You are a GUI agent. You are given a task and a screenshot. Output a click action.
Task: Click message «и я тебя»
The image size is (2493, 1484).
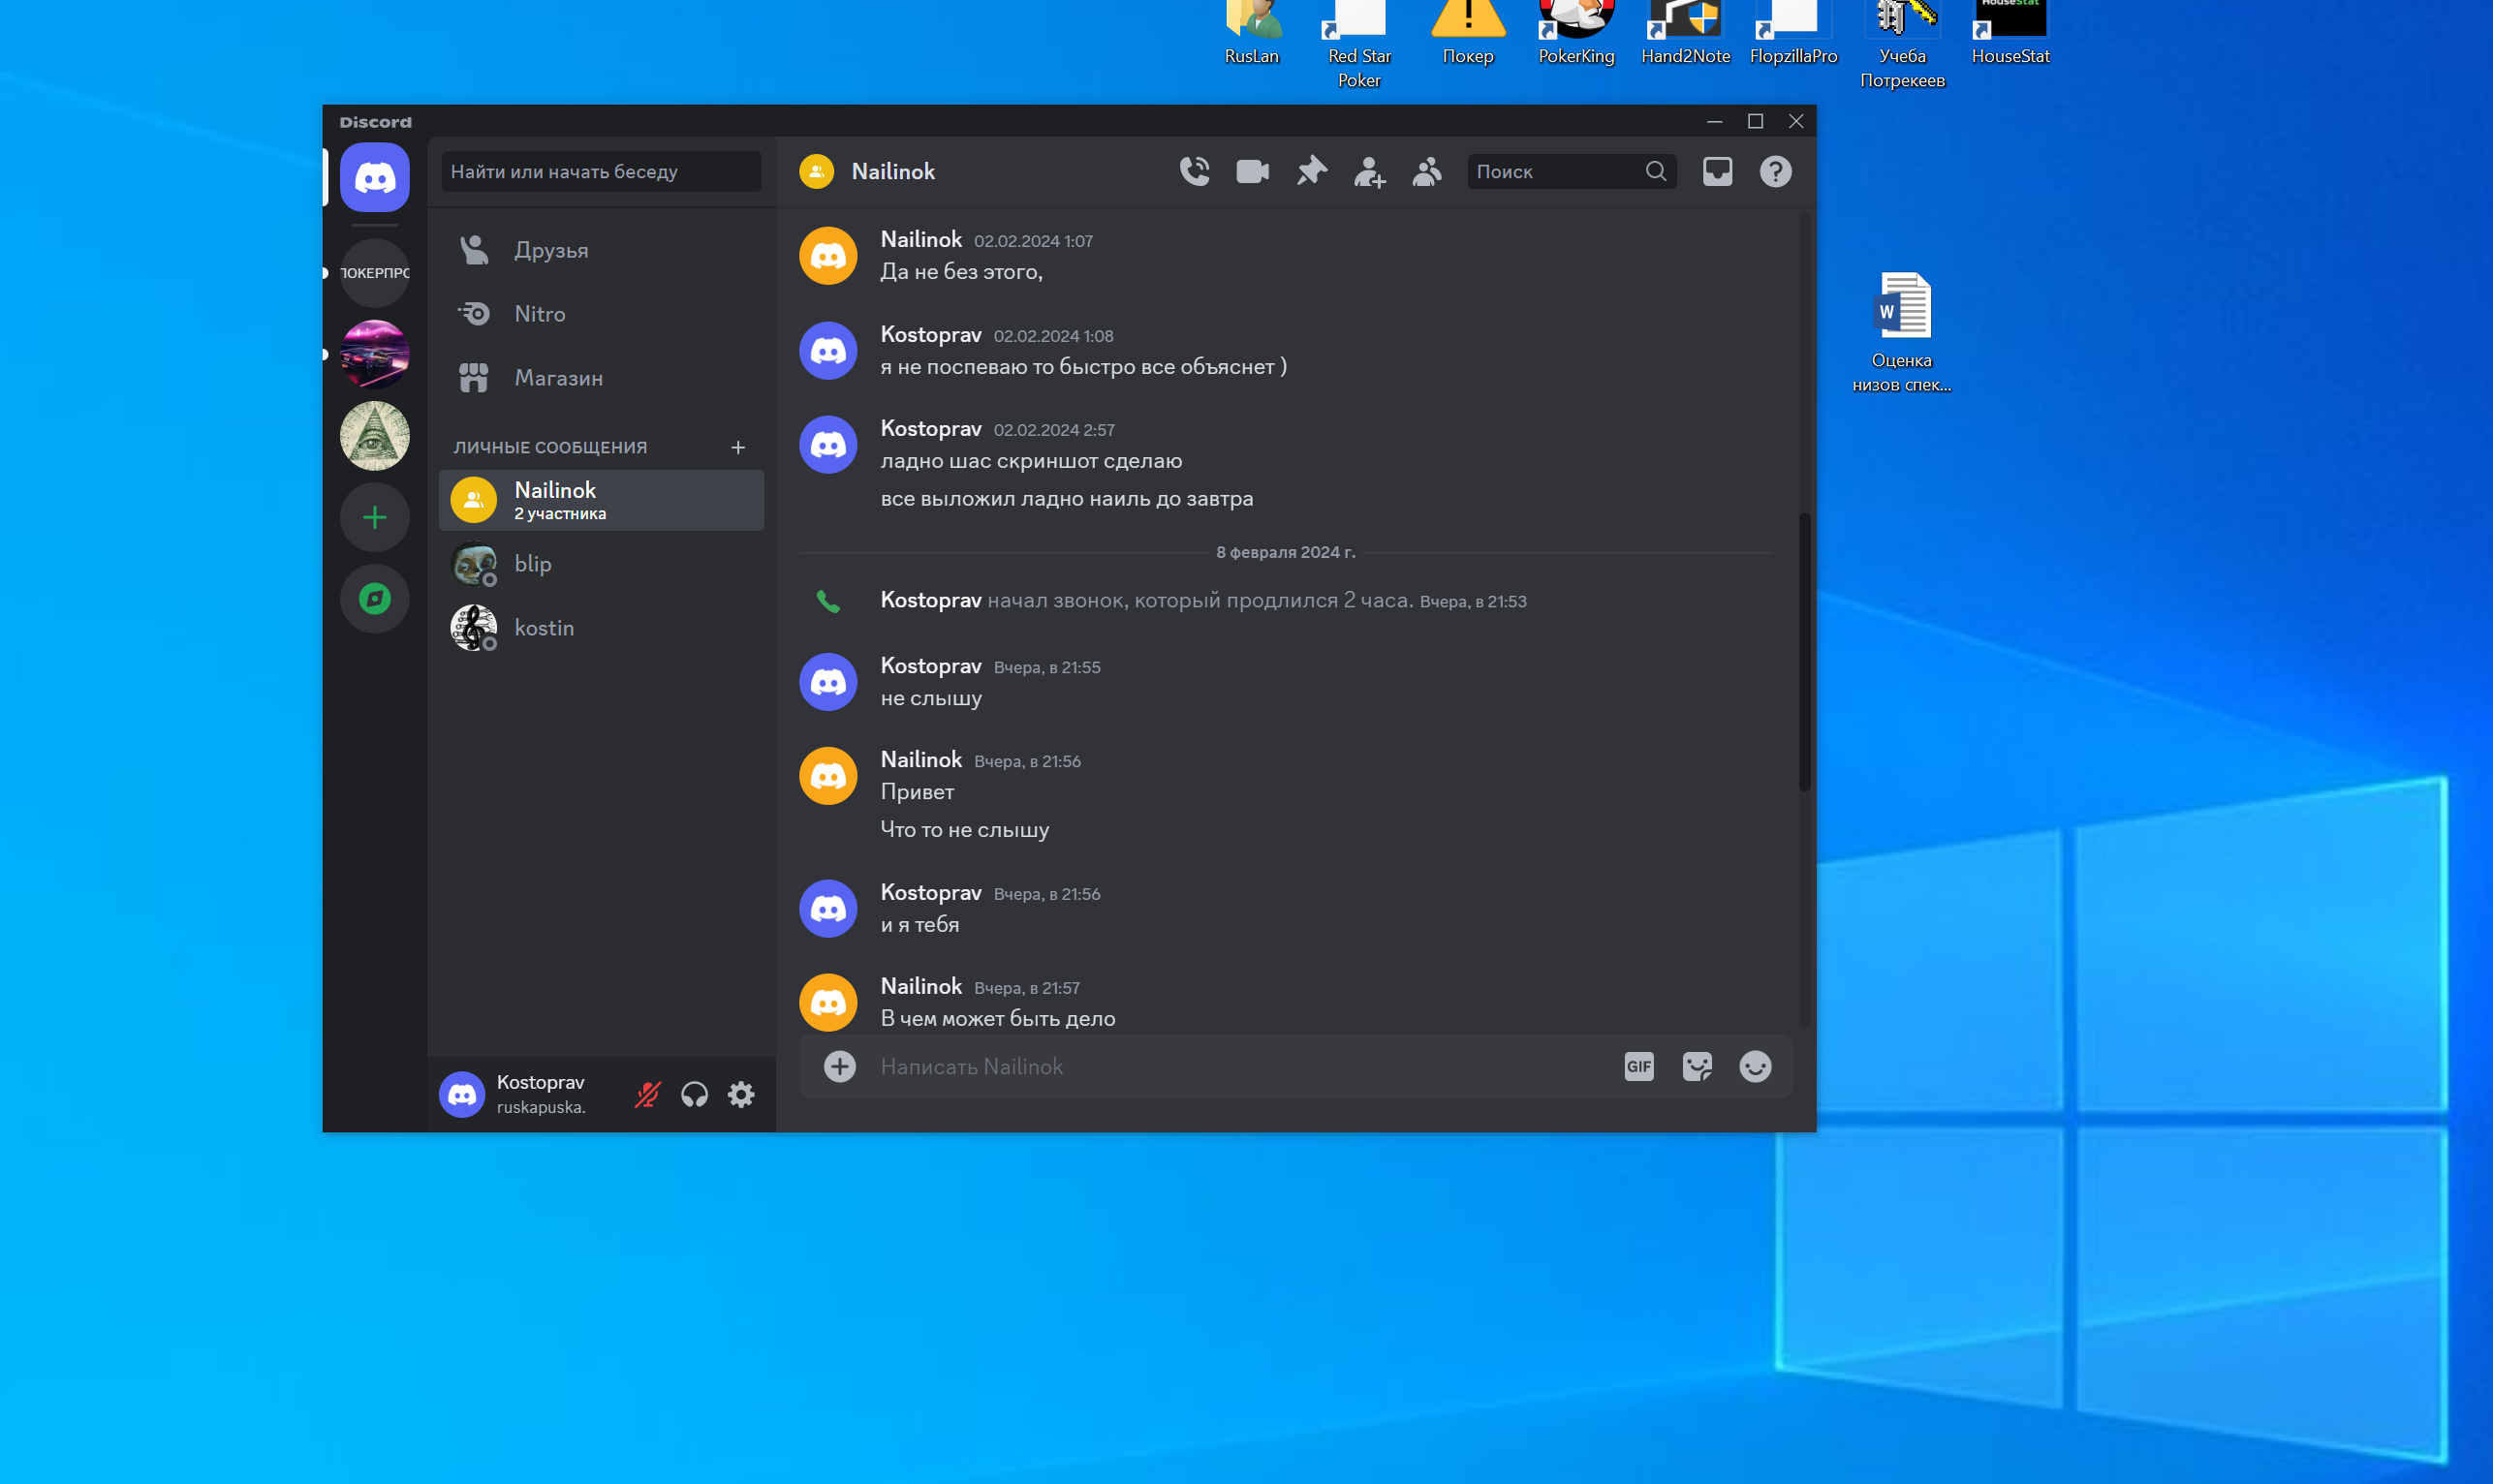[x=920, y=925]
